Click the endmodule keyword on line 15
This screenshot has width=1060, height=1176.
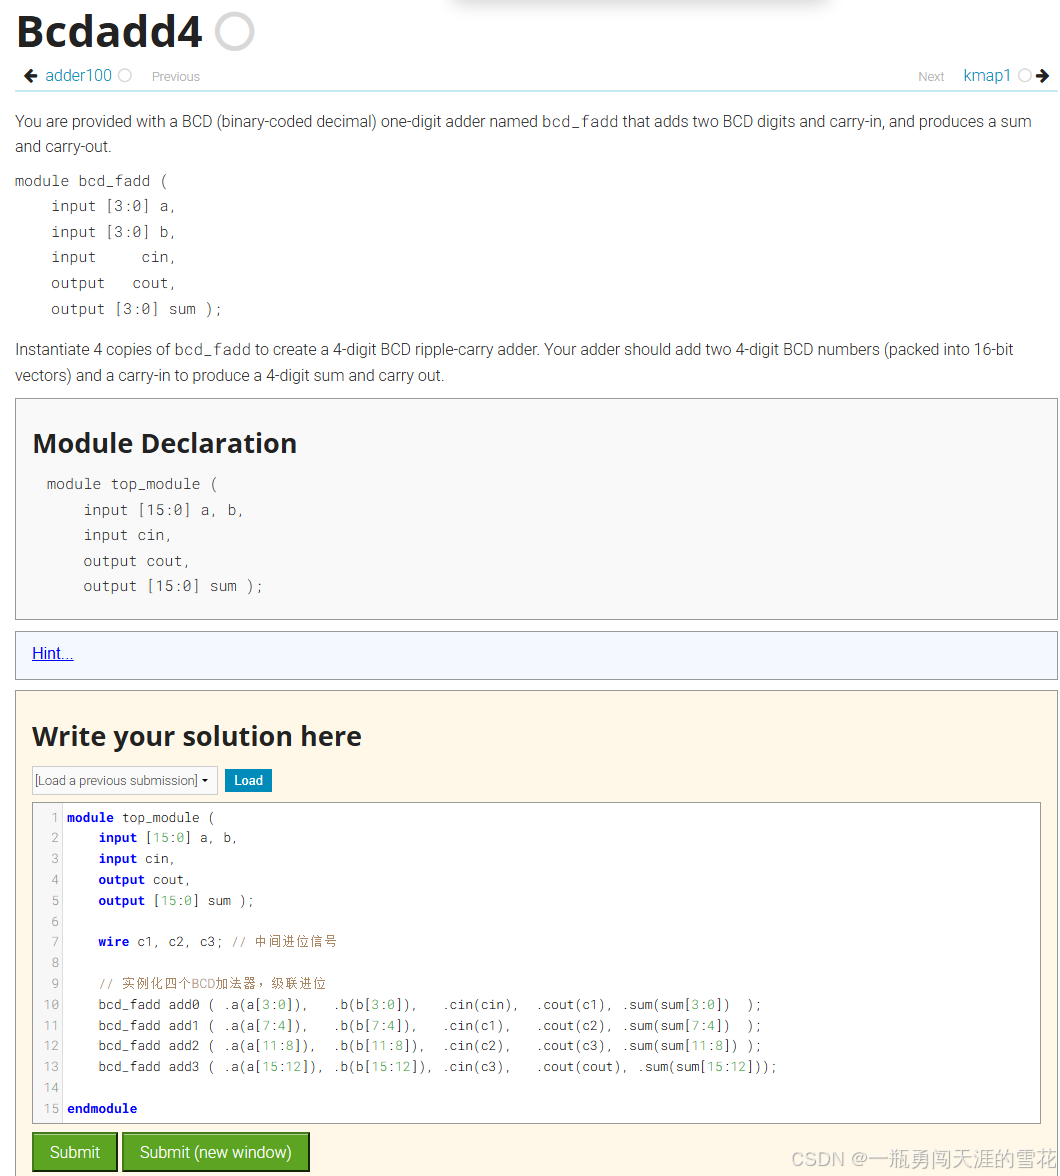[x=102, y=1108]
